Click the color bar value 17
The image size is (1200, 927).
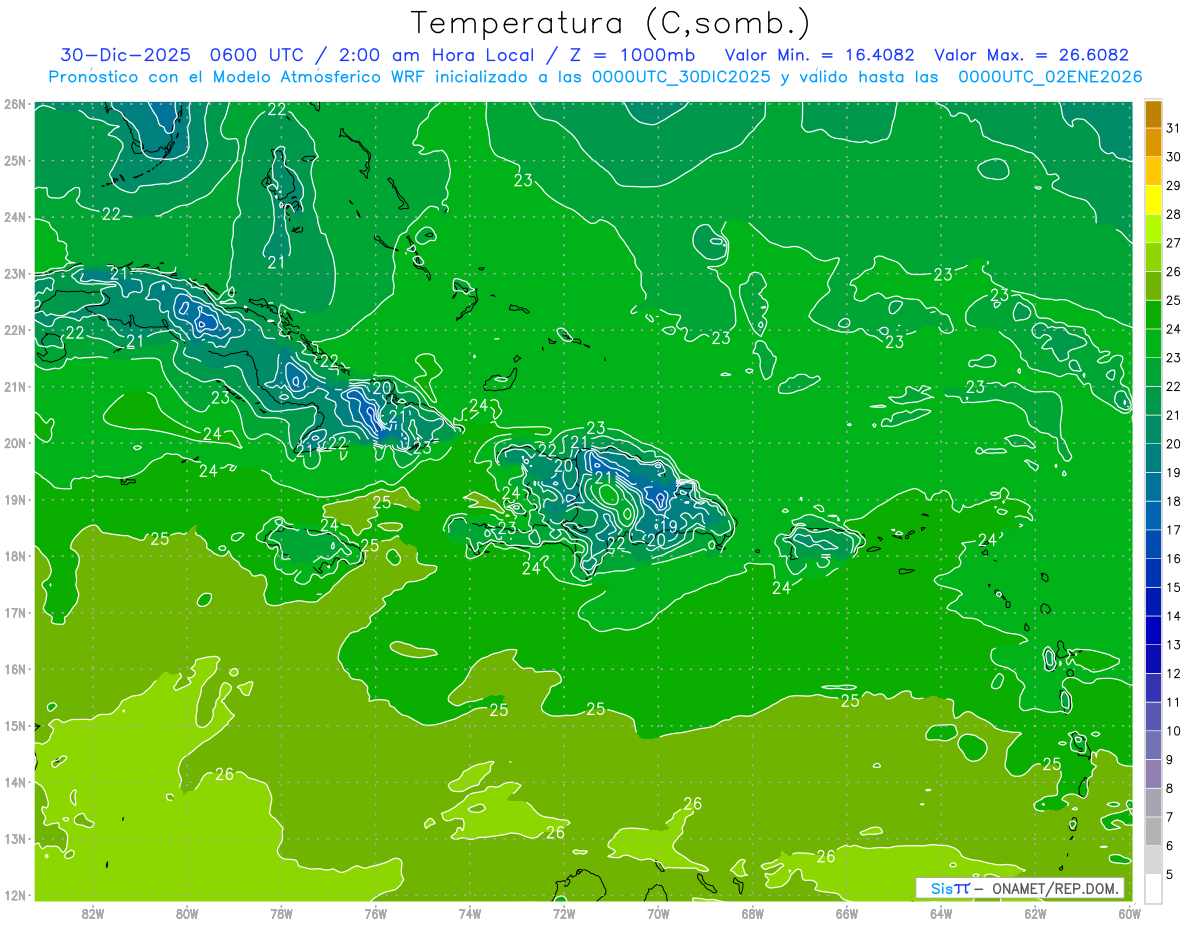pyautogui.click(x=1173, y=531)
